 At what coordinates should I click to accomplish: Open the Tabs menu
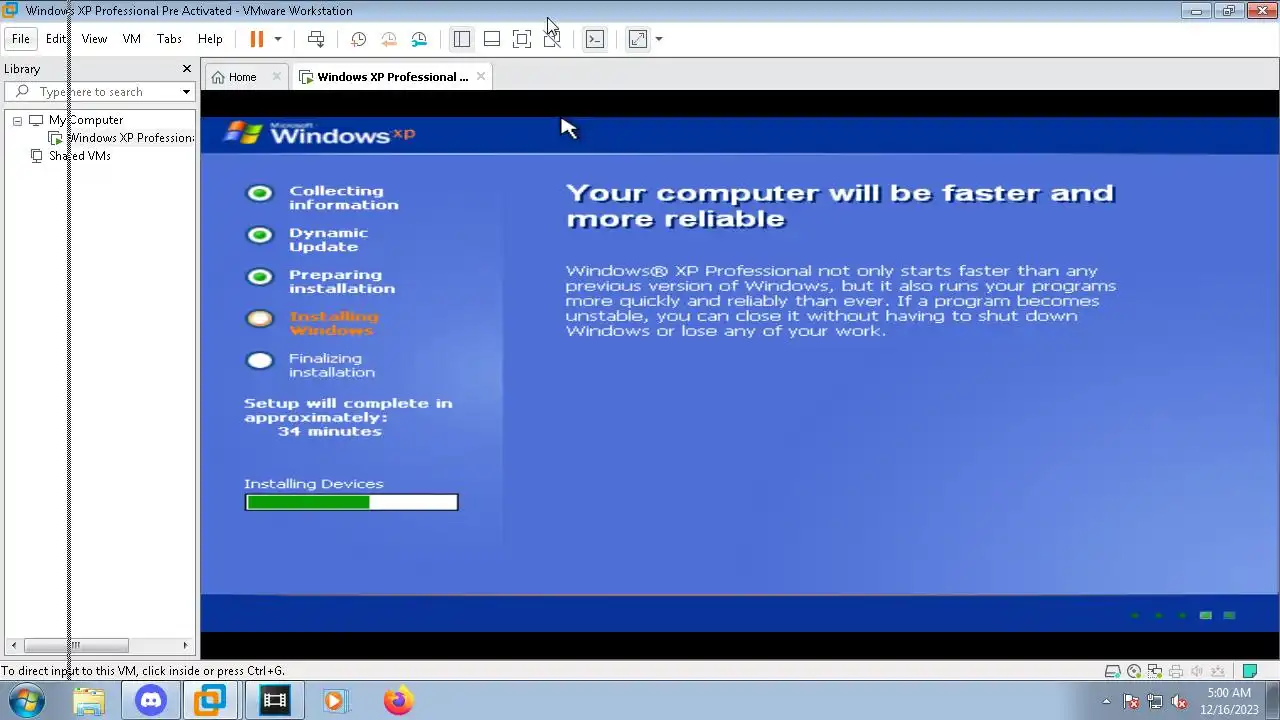point(169,39)
